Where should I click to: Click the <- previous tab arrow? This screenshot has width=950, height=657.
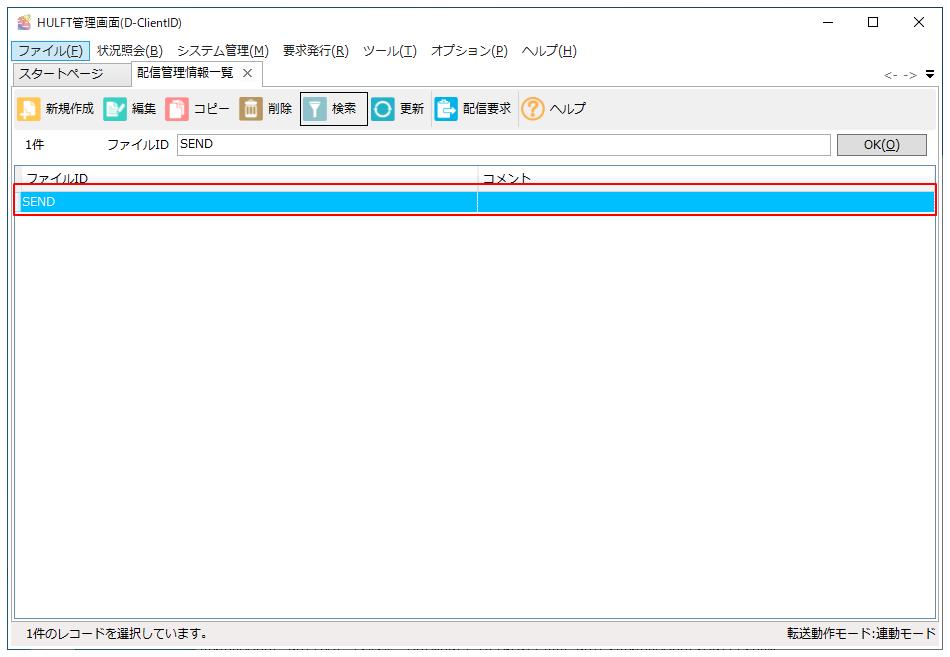[890, 75]
